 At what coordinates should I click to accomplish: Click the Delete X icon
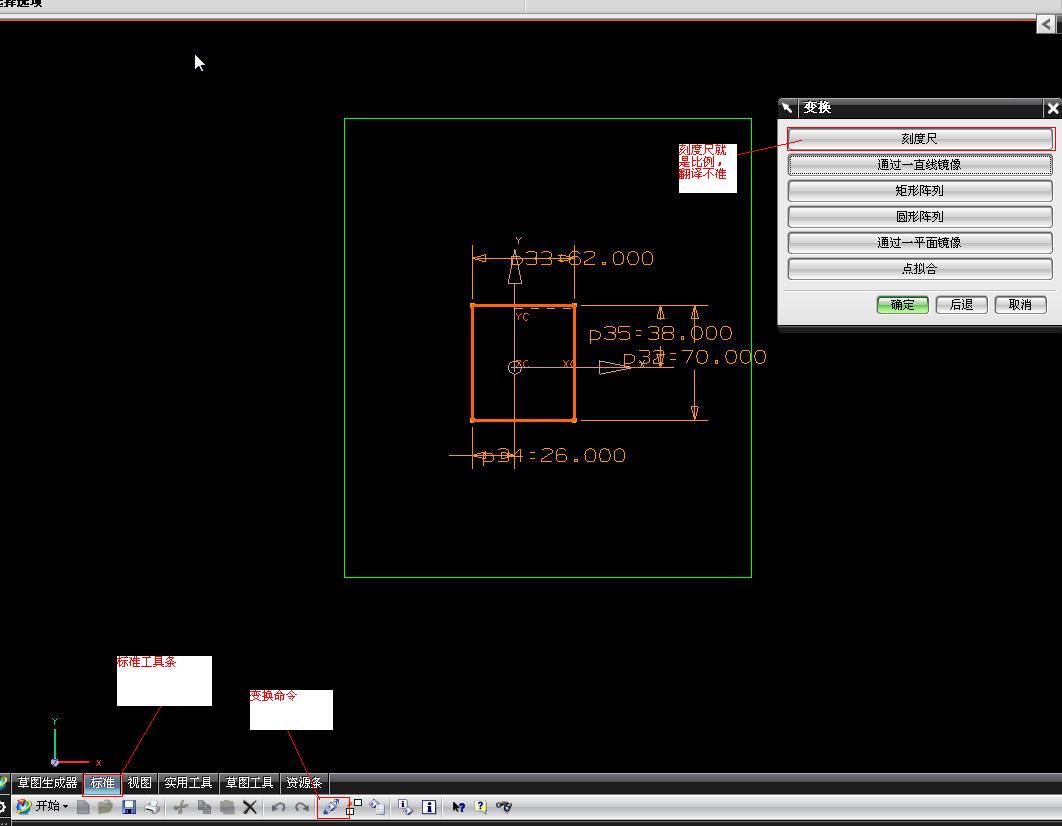click(x=250, y=806)
